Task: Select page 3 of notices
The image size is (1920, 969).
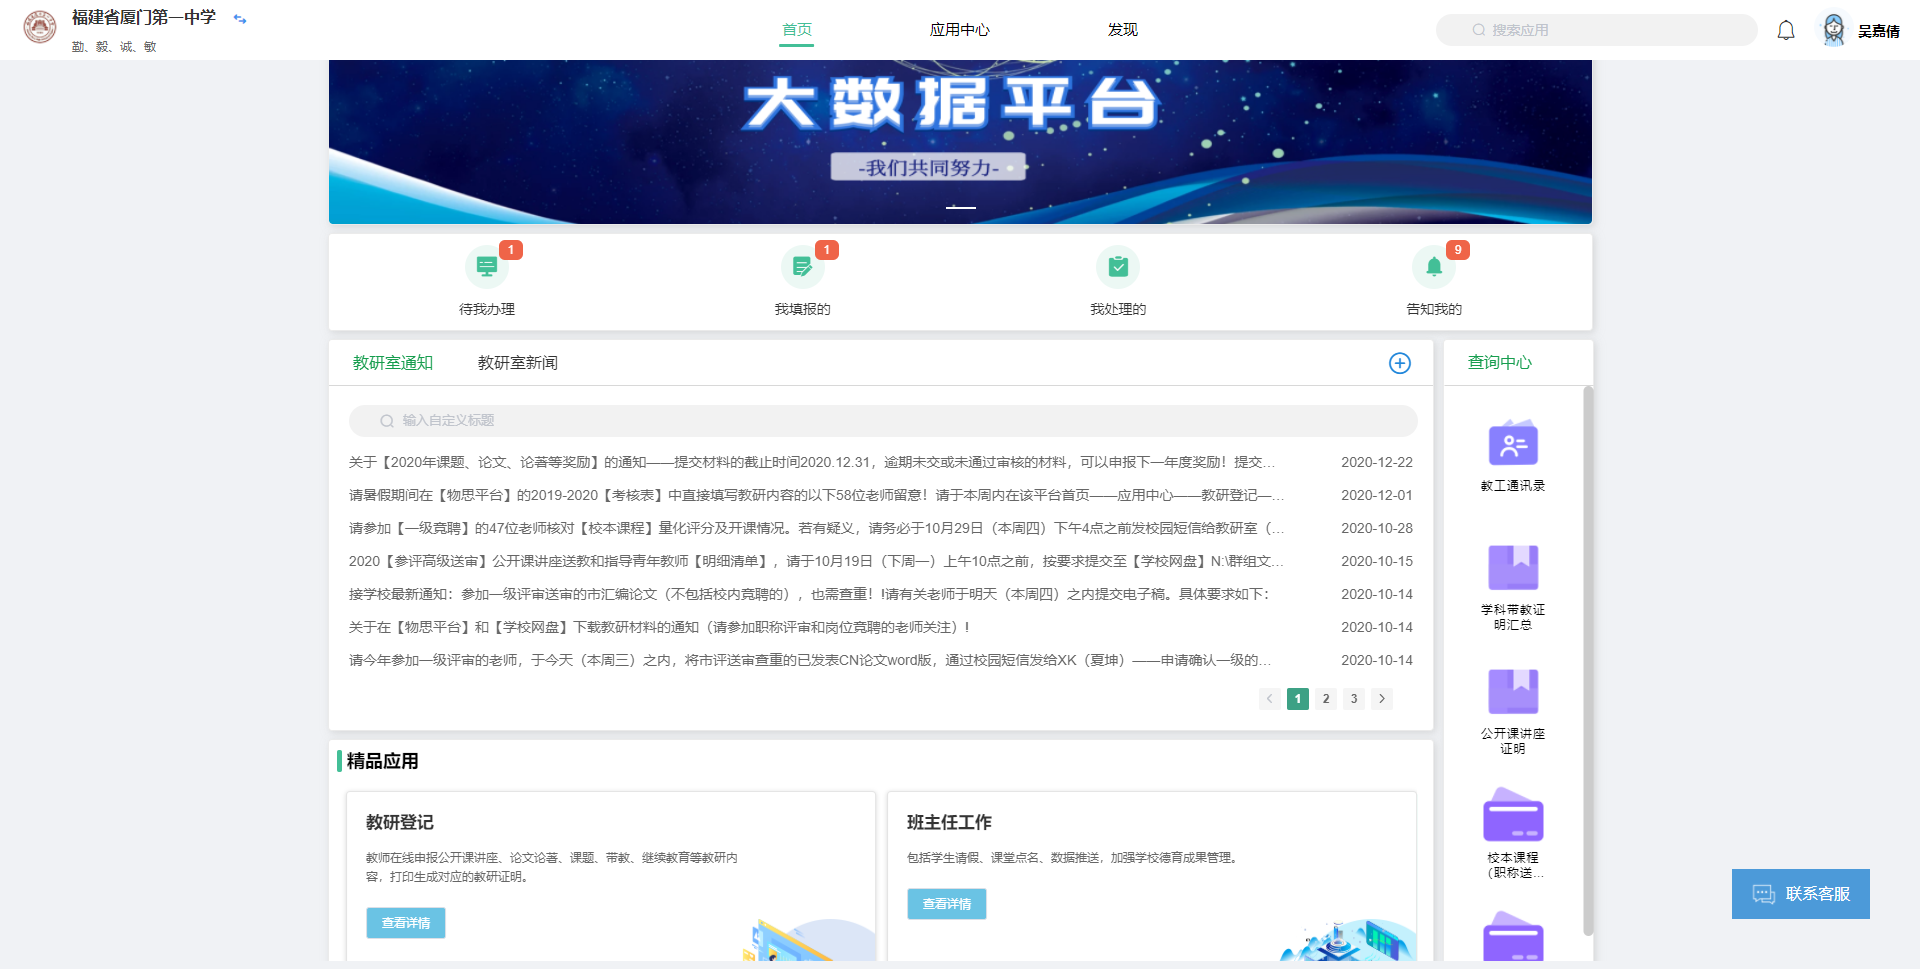Action: point(1353,699)
